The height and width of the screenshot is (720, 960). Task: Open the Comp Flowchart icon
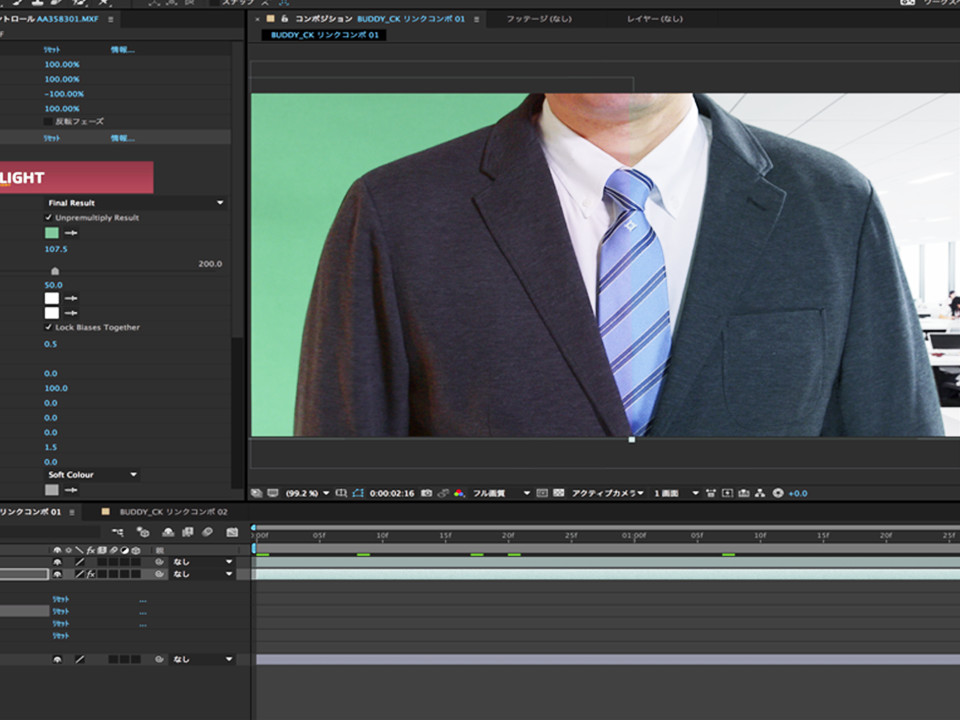pos(760,493)
